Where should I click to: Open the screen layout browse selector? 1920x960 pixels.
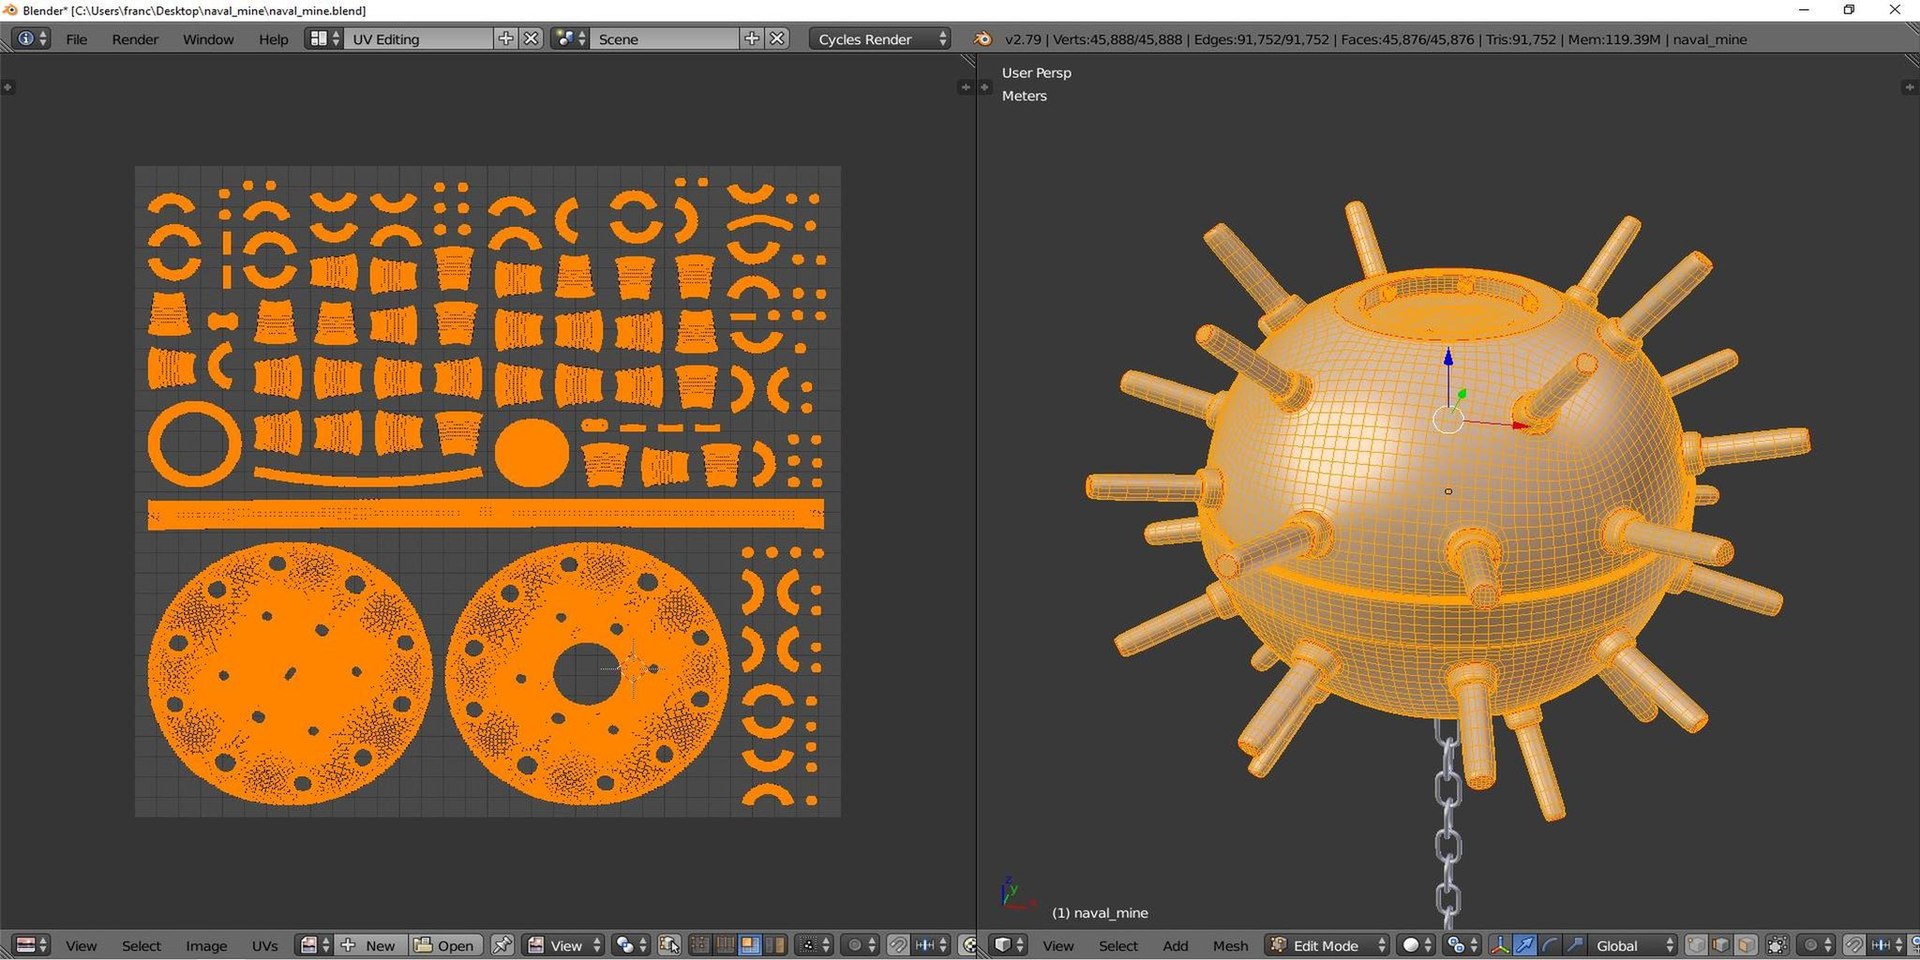(x=324, y=39)
